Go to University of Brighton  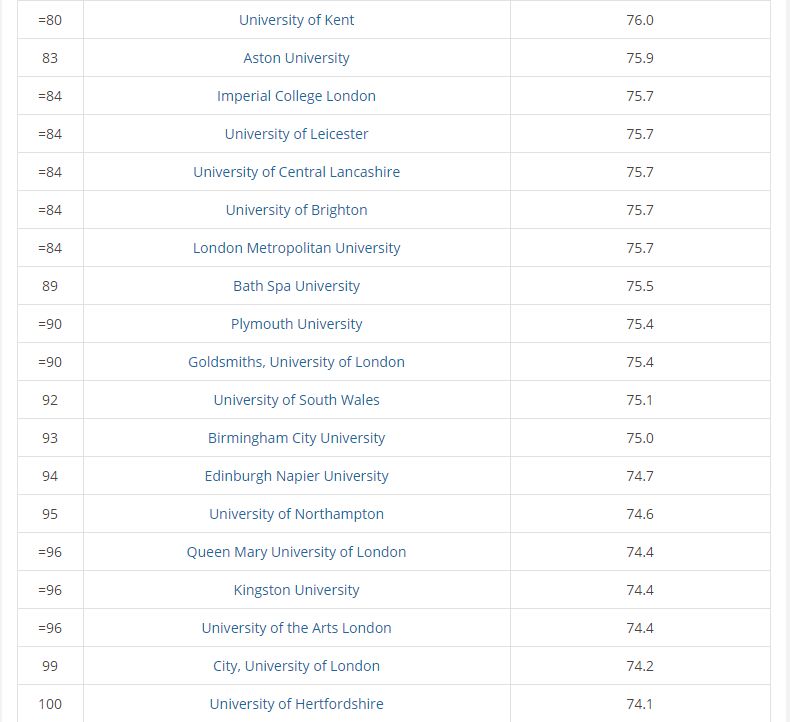click(296, 210)
